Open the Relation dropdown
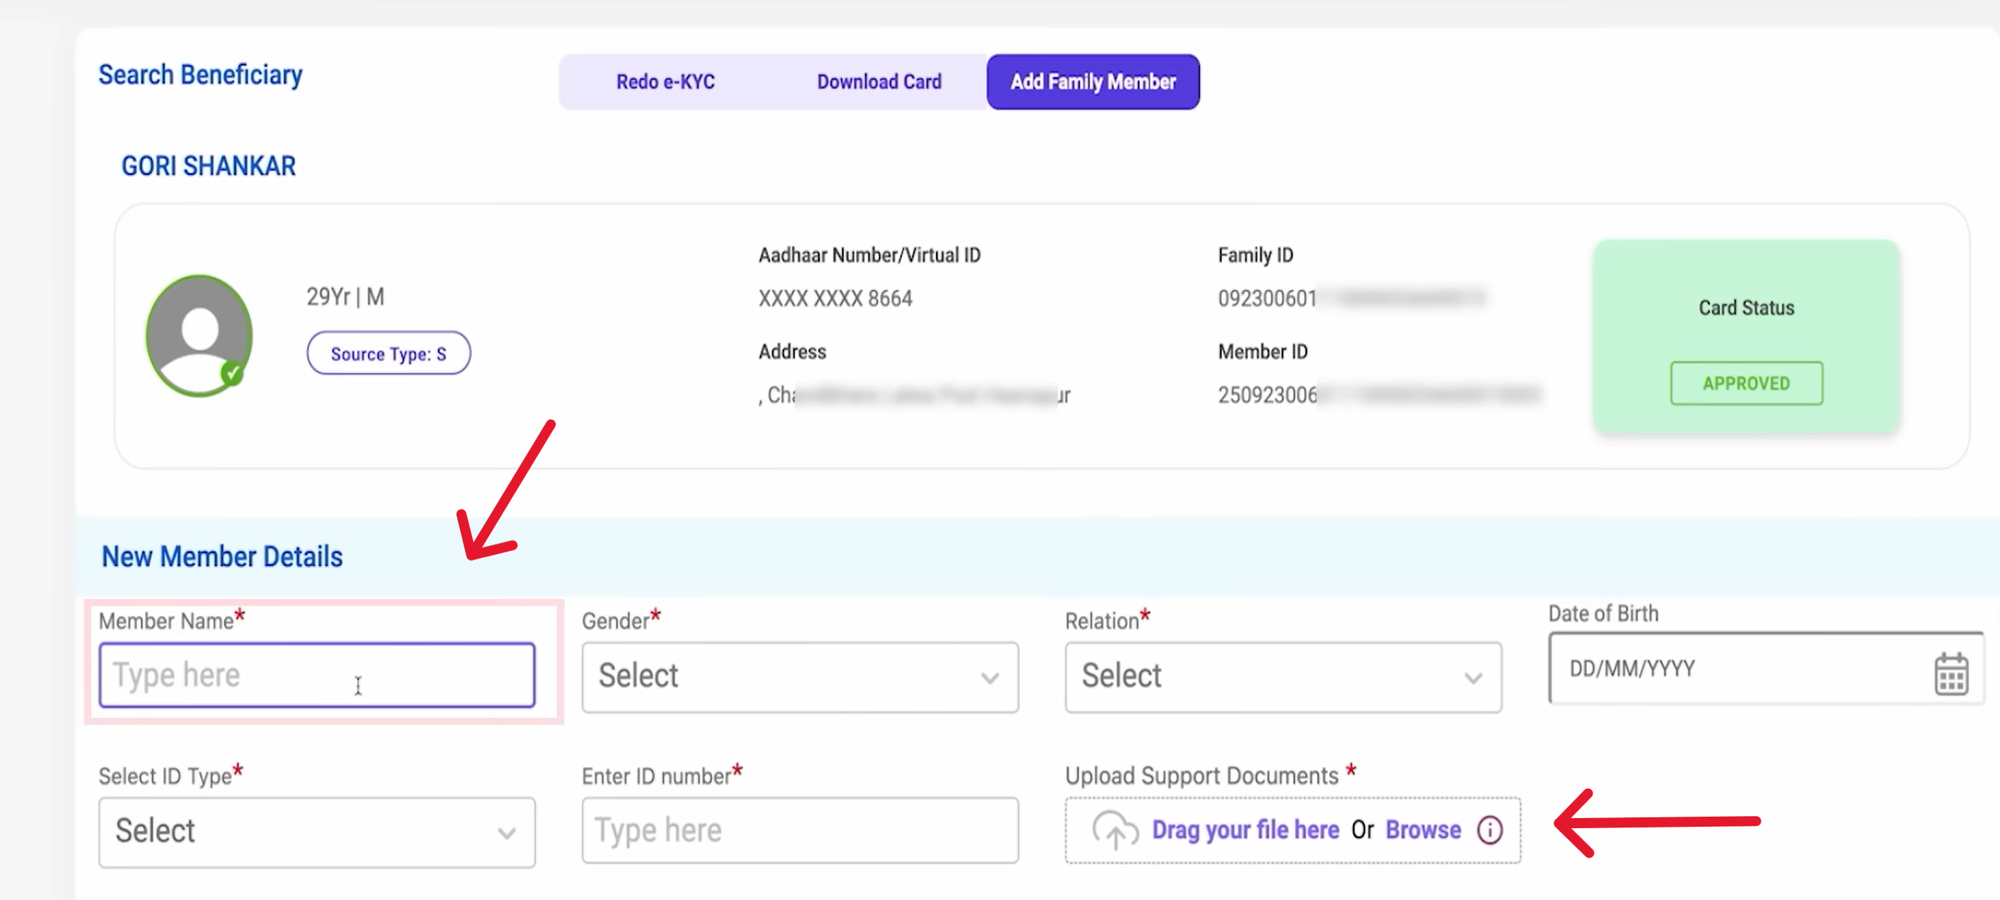This screenshot has width=2000, height=900. click(x=1283, y=677)
